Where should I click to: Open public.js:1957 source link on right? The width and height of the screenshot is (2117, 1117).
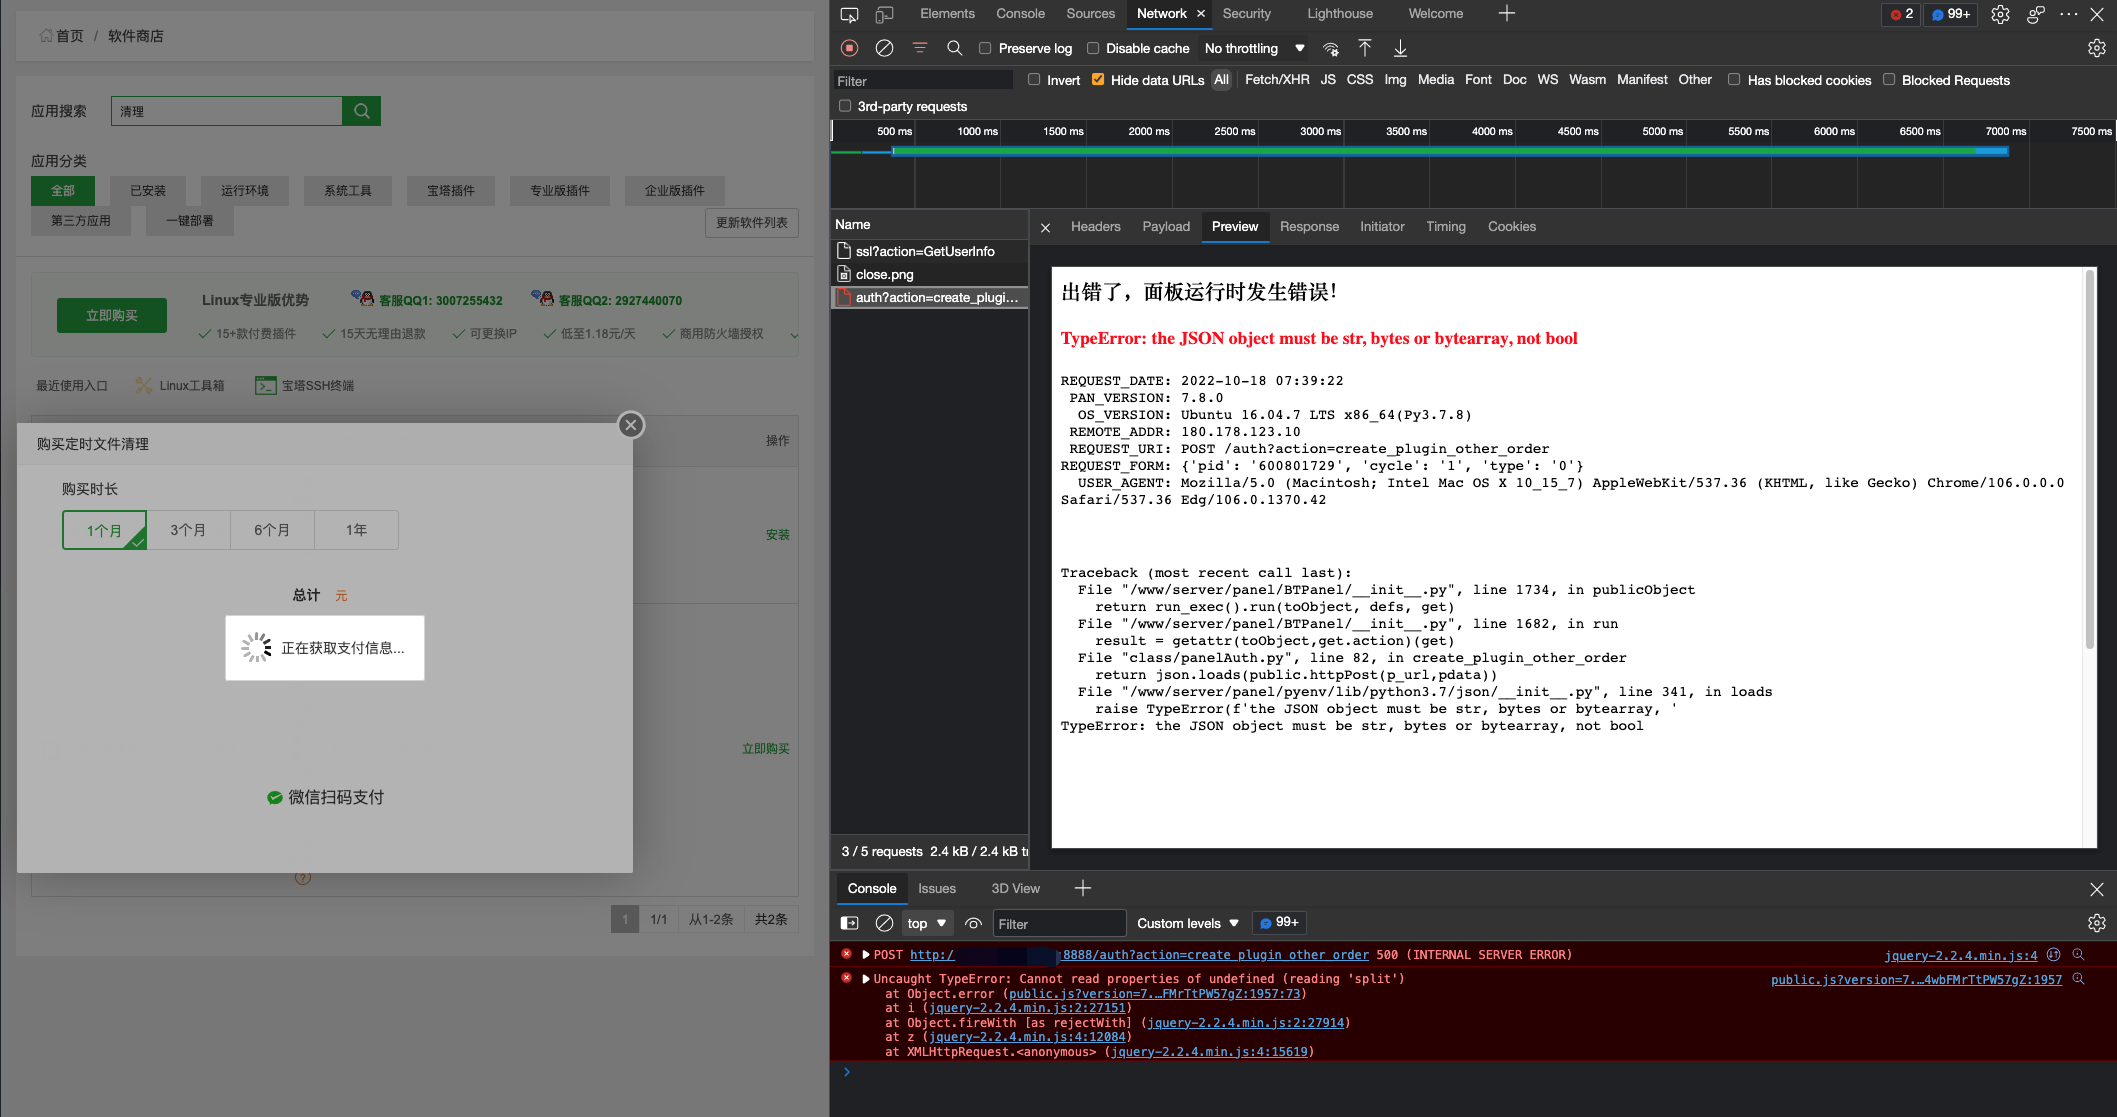1916,979
